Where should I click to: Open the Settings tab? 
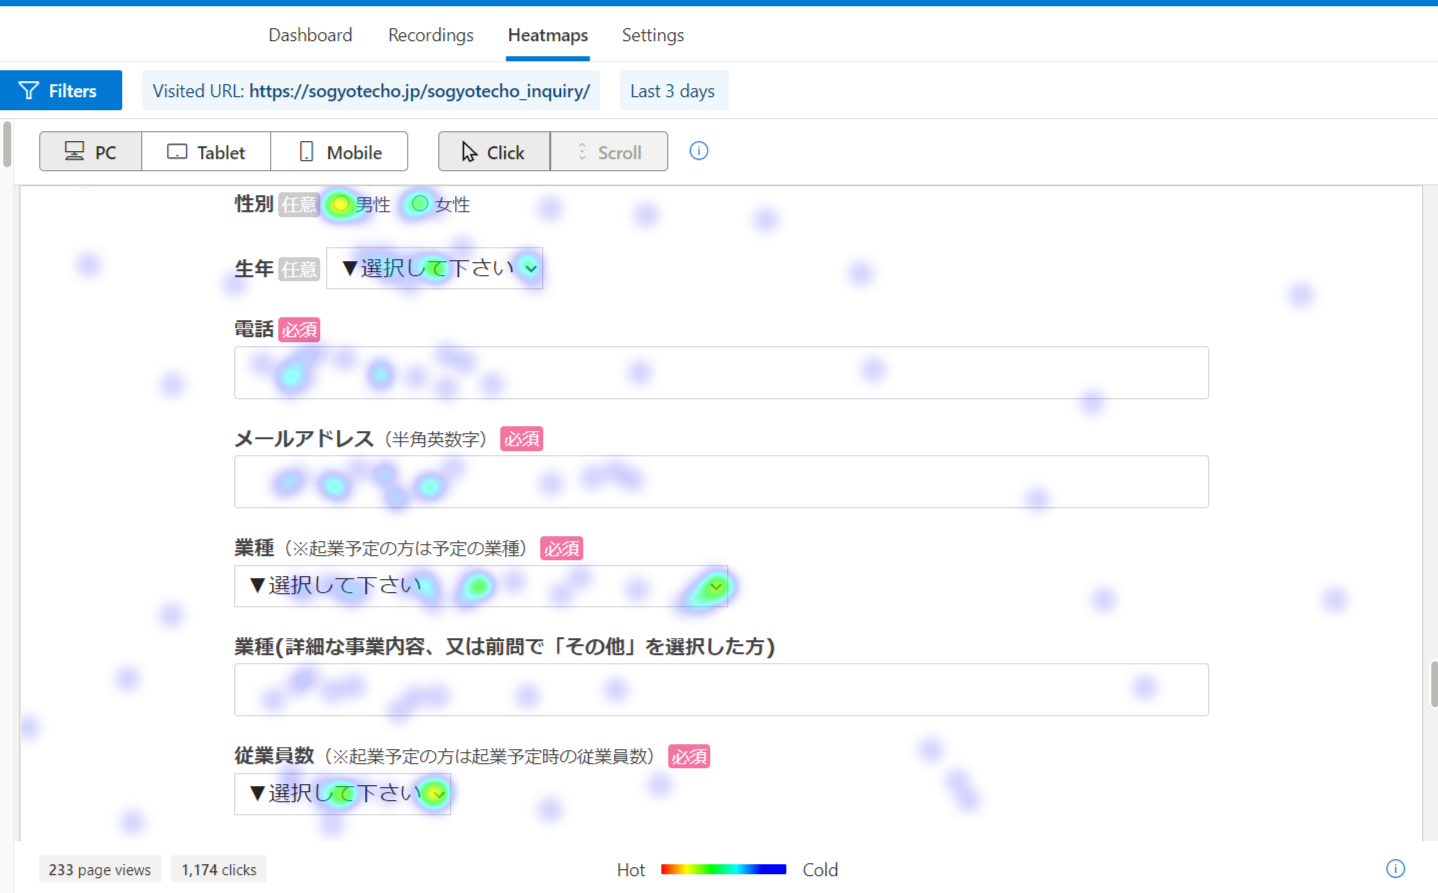pyautogui.click(x=653, y=35)
